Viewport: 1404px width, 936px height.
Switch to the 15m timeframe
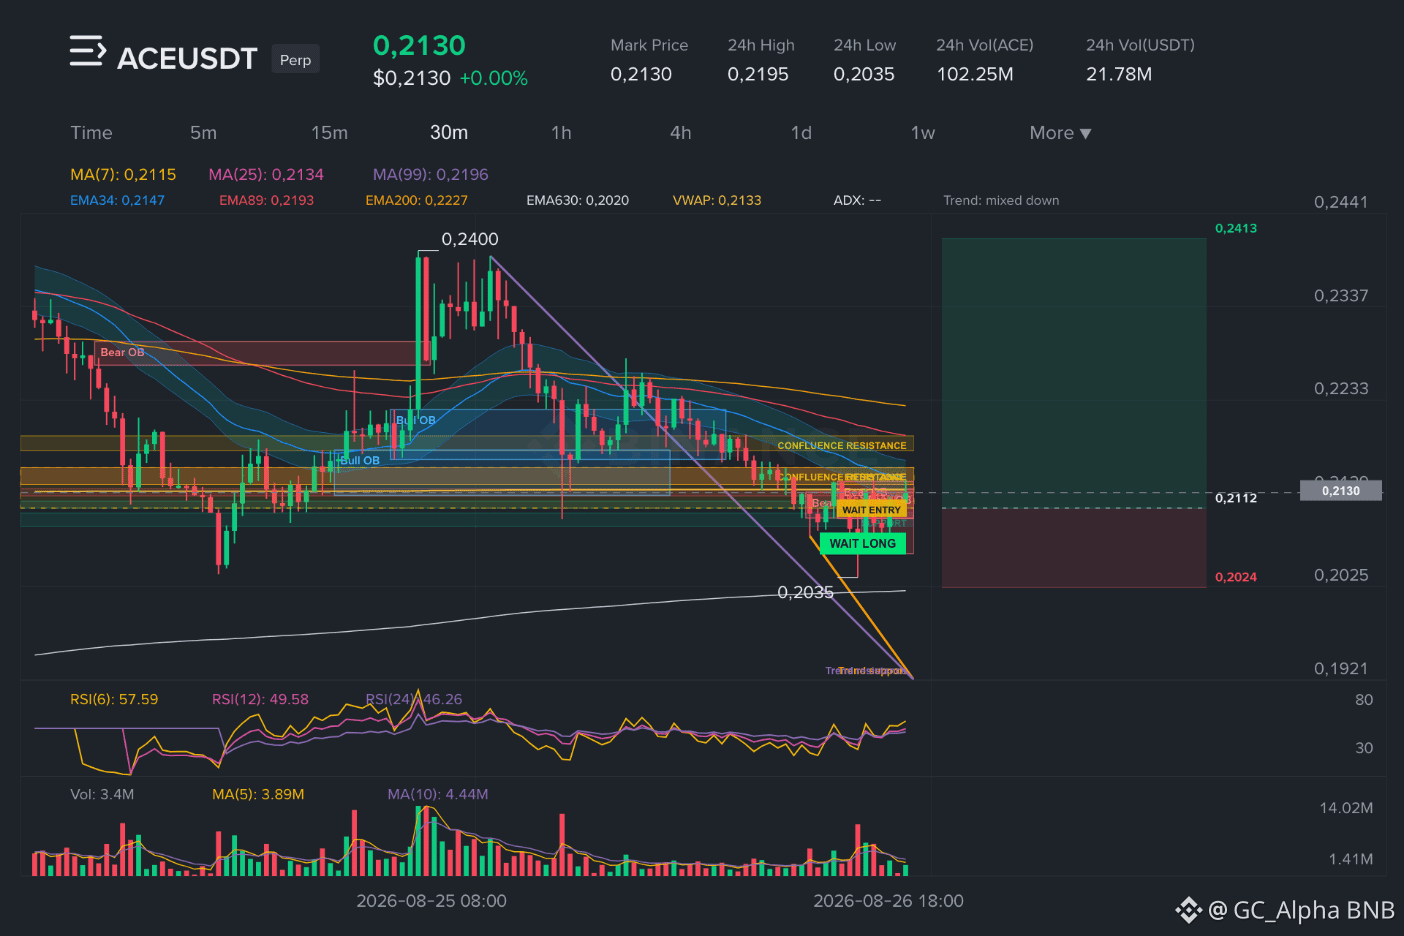[x=329, y=133]
